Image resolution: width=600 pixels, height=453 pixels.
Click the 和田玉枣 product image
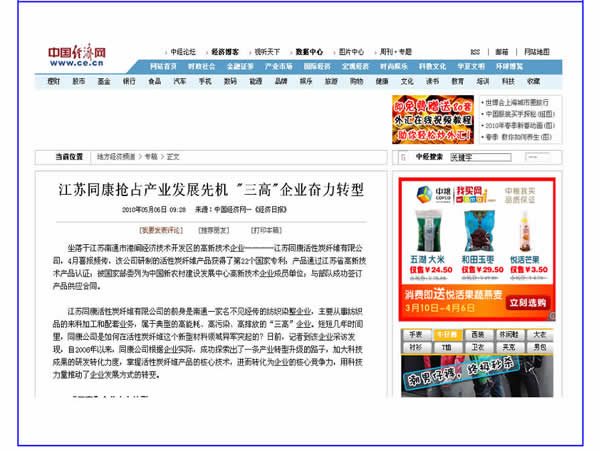click(480, 231)
